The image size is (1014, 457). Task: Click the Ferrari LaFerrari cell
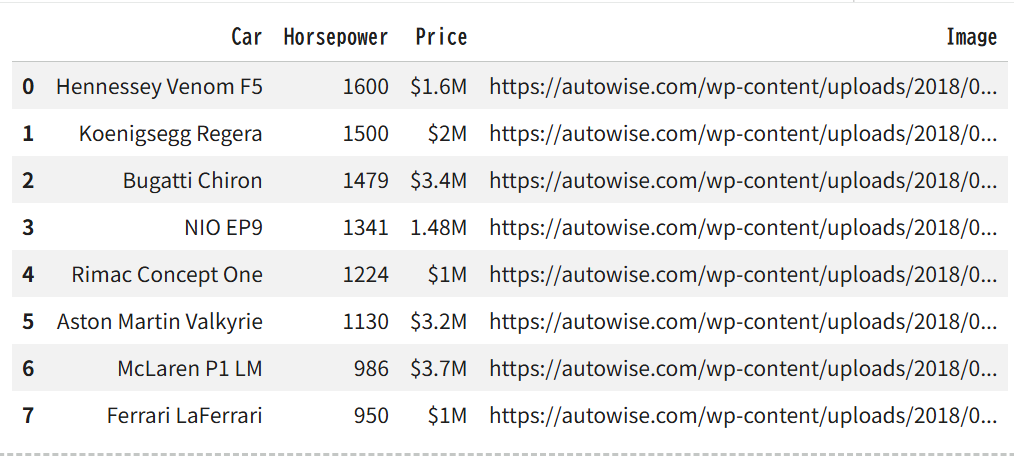pos(184,416)
